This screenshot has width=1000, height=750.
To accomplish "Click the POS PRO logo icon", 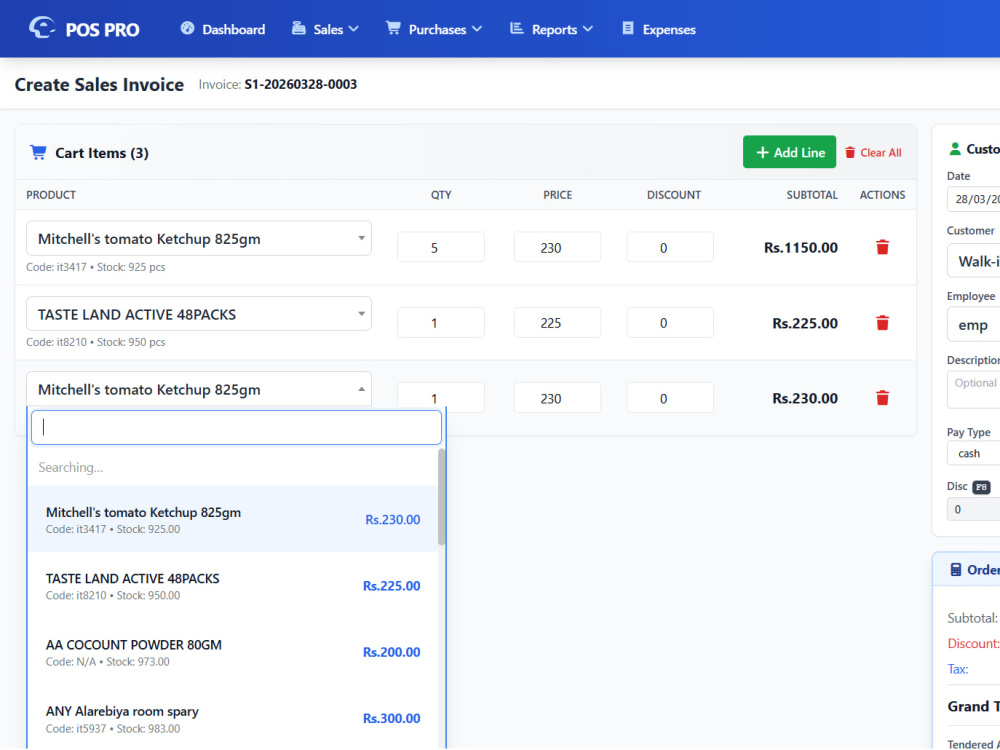I will (42, 28).
